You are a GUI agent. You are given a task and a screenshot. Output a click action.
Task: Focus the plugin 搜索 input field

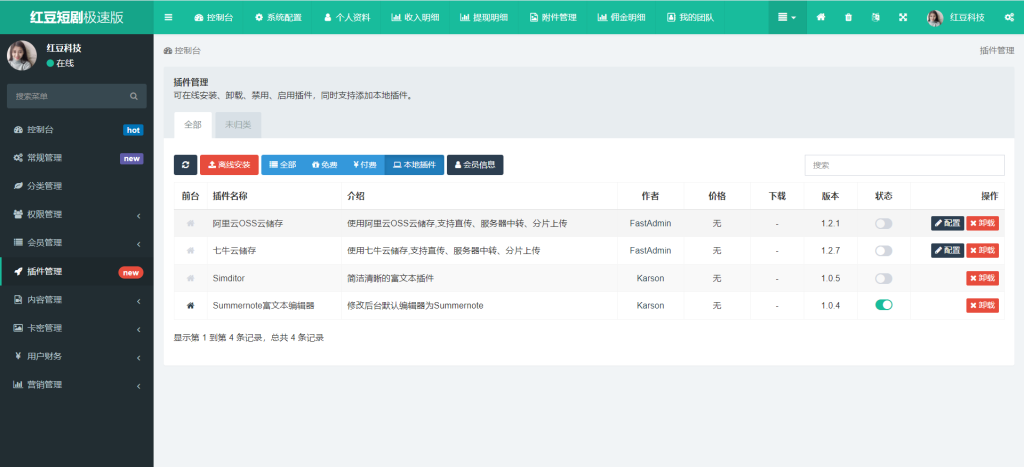904,165
